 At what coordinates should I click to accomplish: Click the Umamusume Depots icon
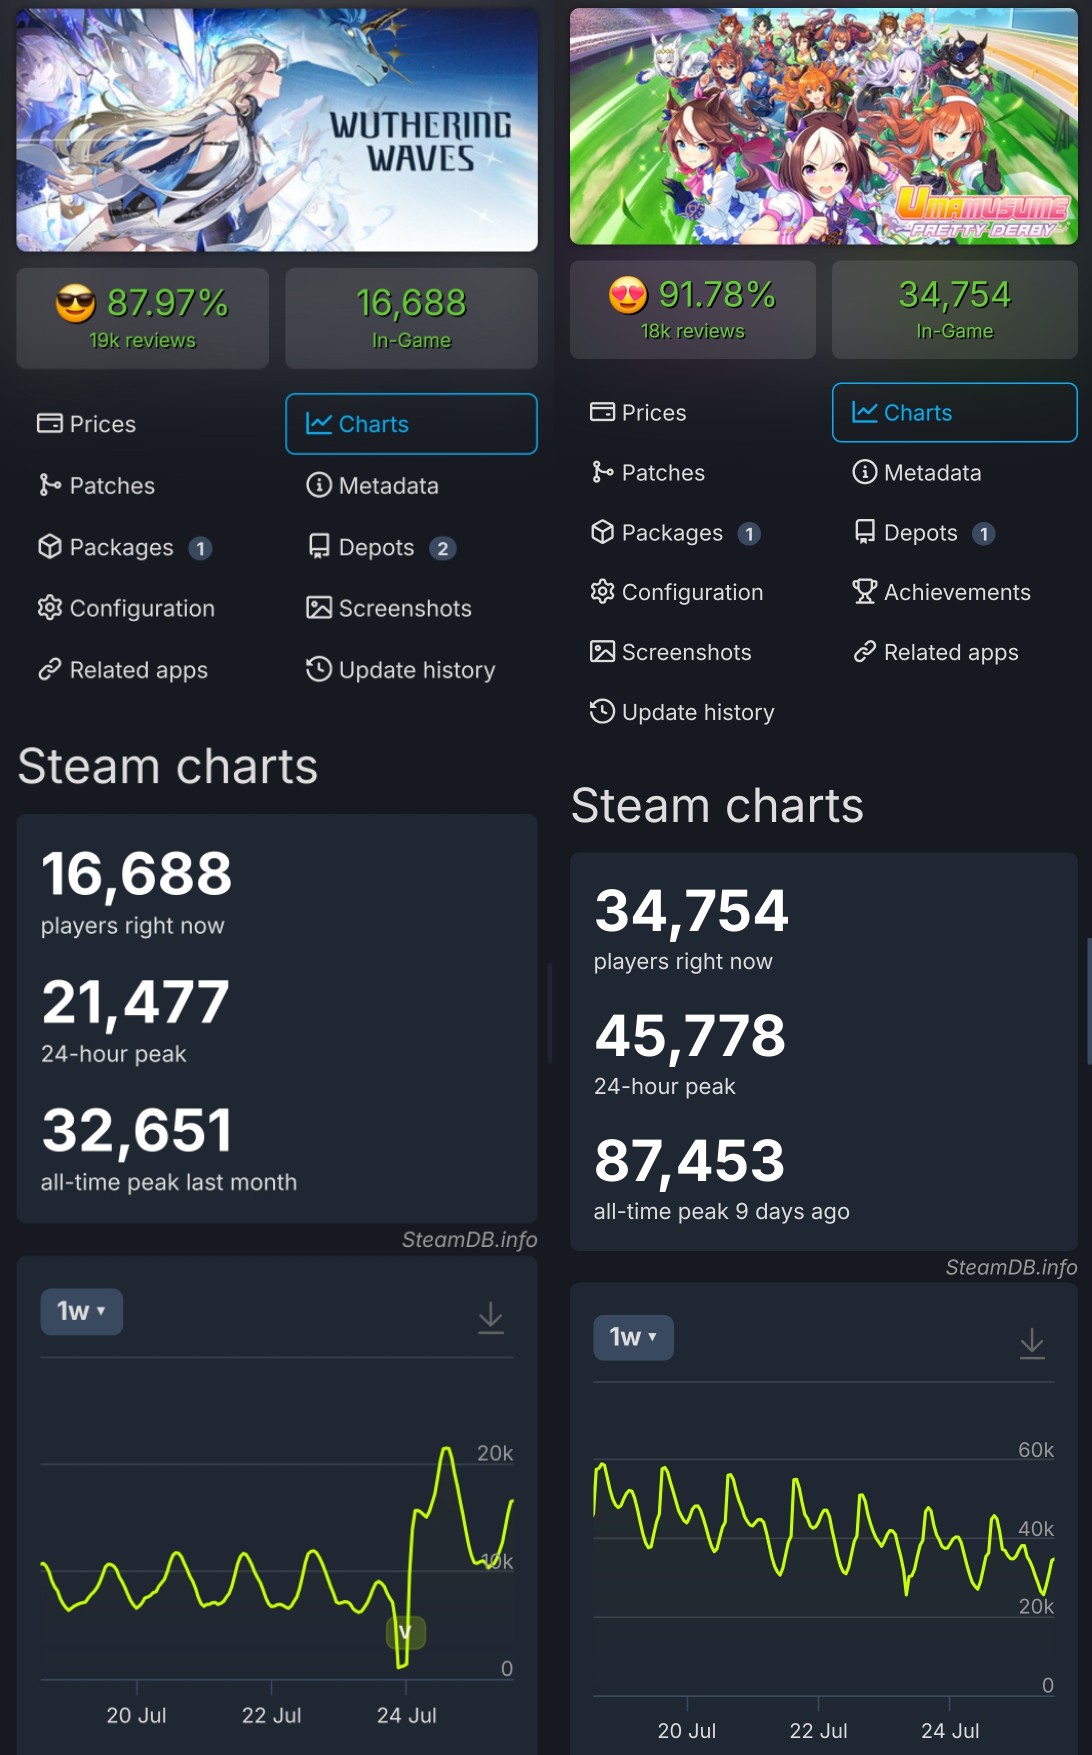tap(865, 532)
